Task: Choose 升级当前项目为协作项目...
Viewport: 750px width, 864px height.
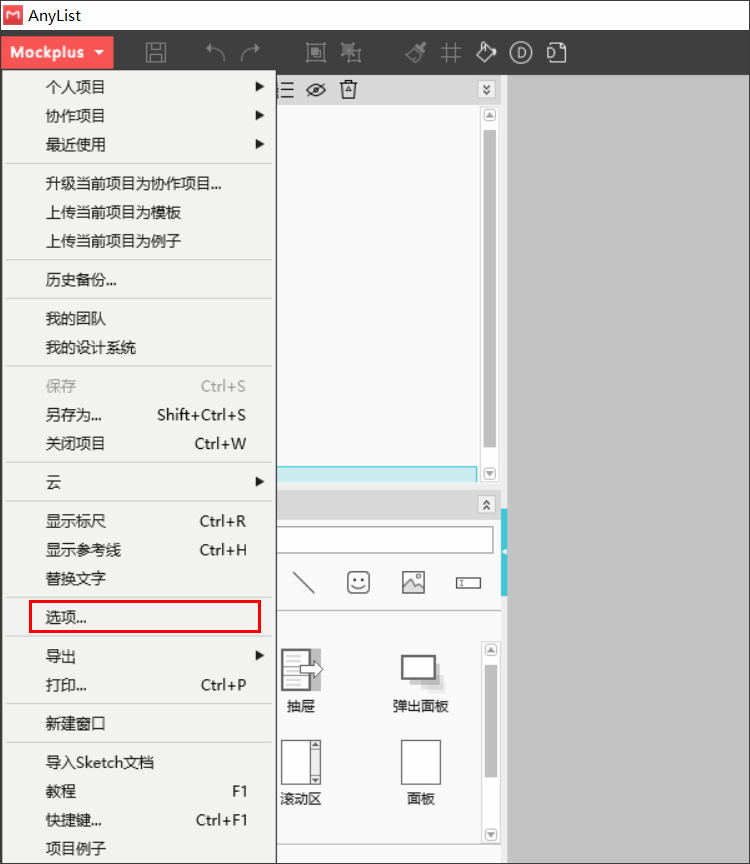Action: pos(139,183)
